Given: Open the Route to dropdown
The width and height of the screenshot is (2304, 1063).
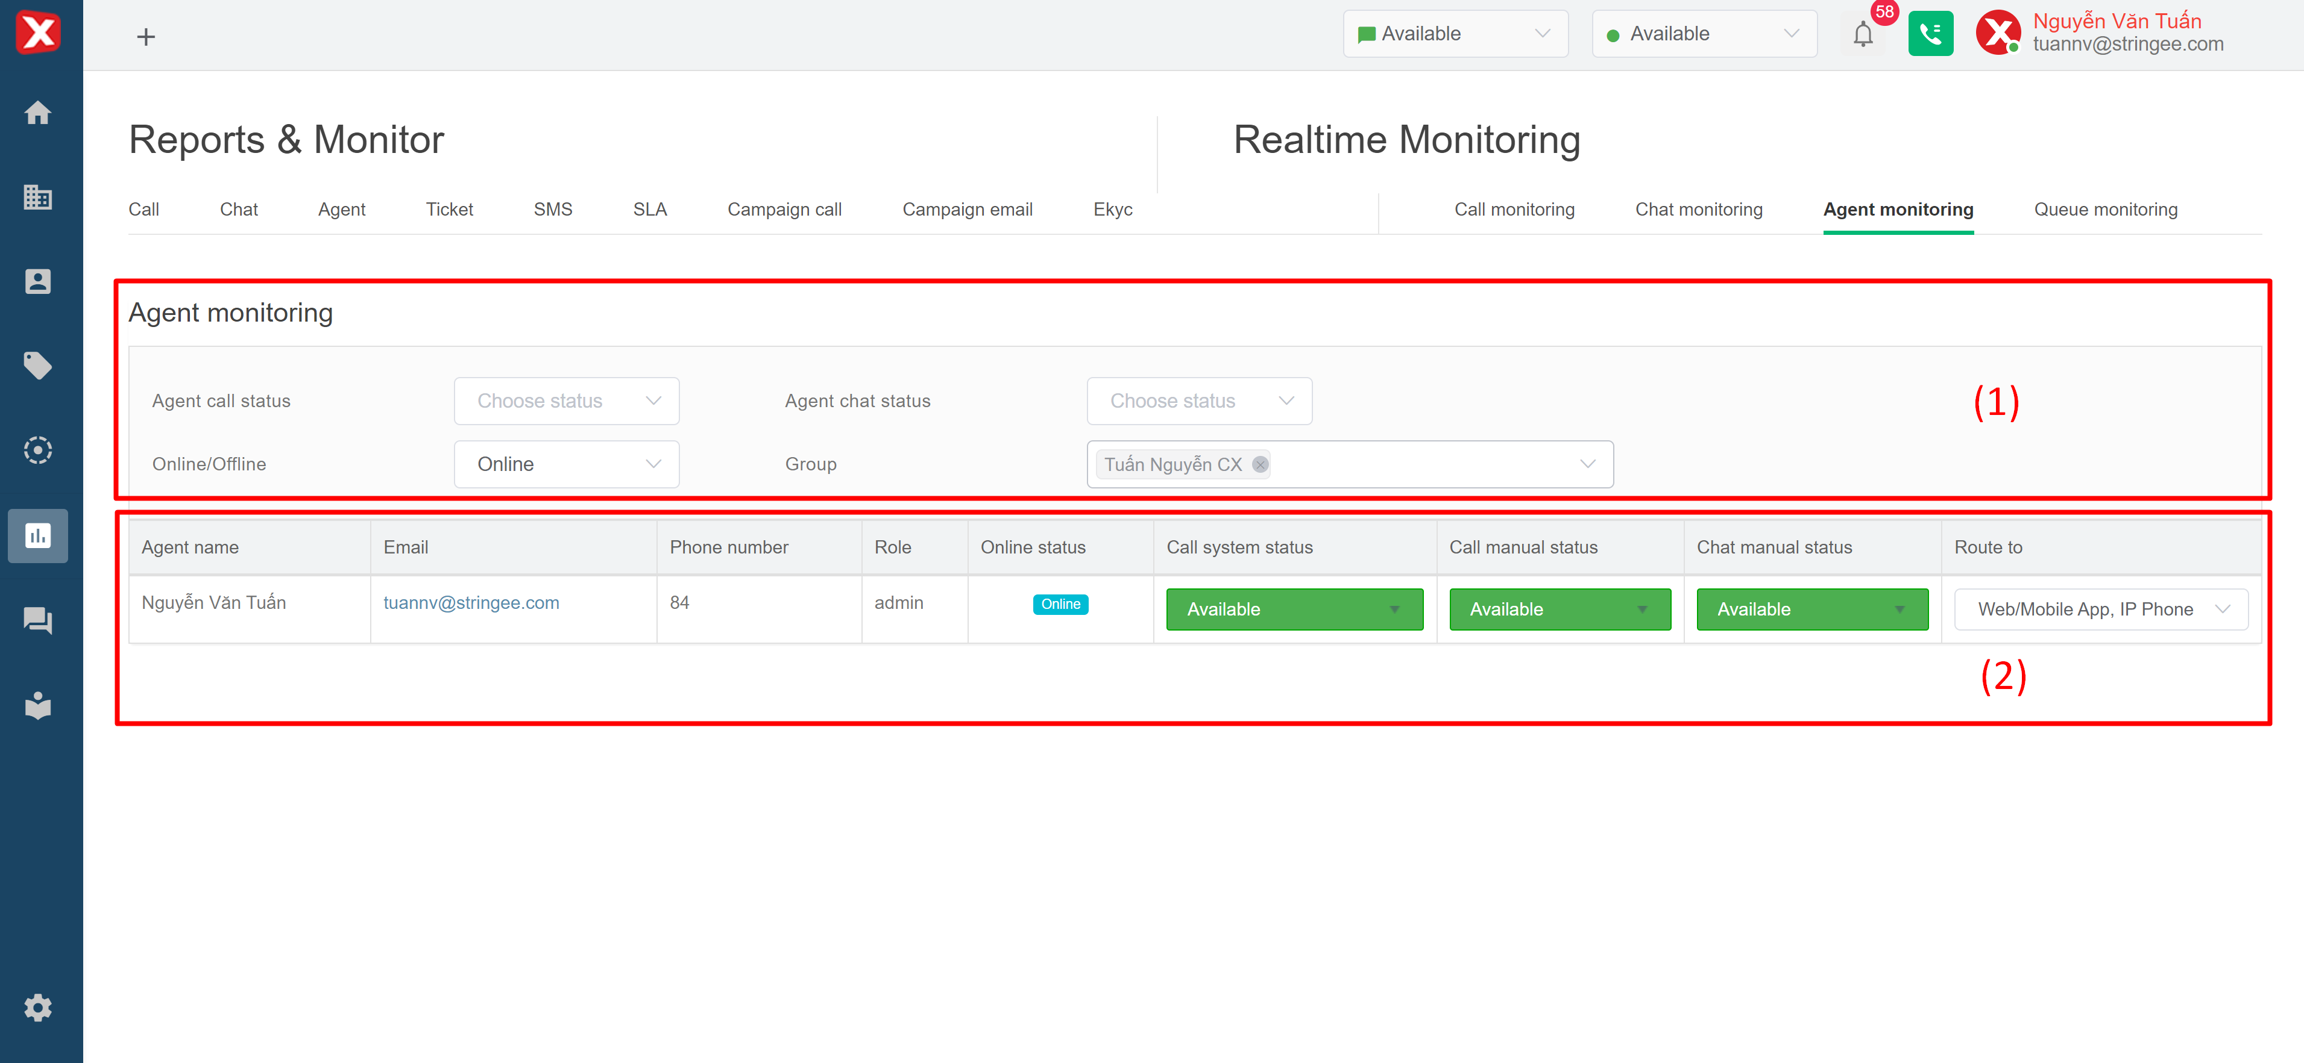Looking at the screenshot, I should tap(2100, 609).
